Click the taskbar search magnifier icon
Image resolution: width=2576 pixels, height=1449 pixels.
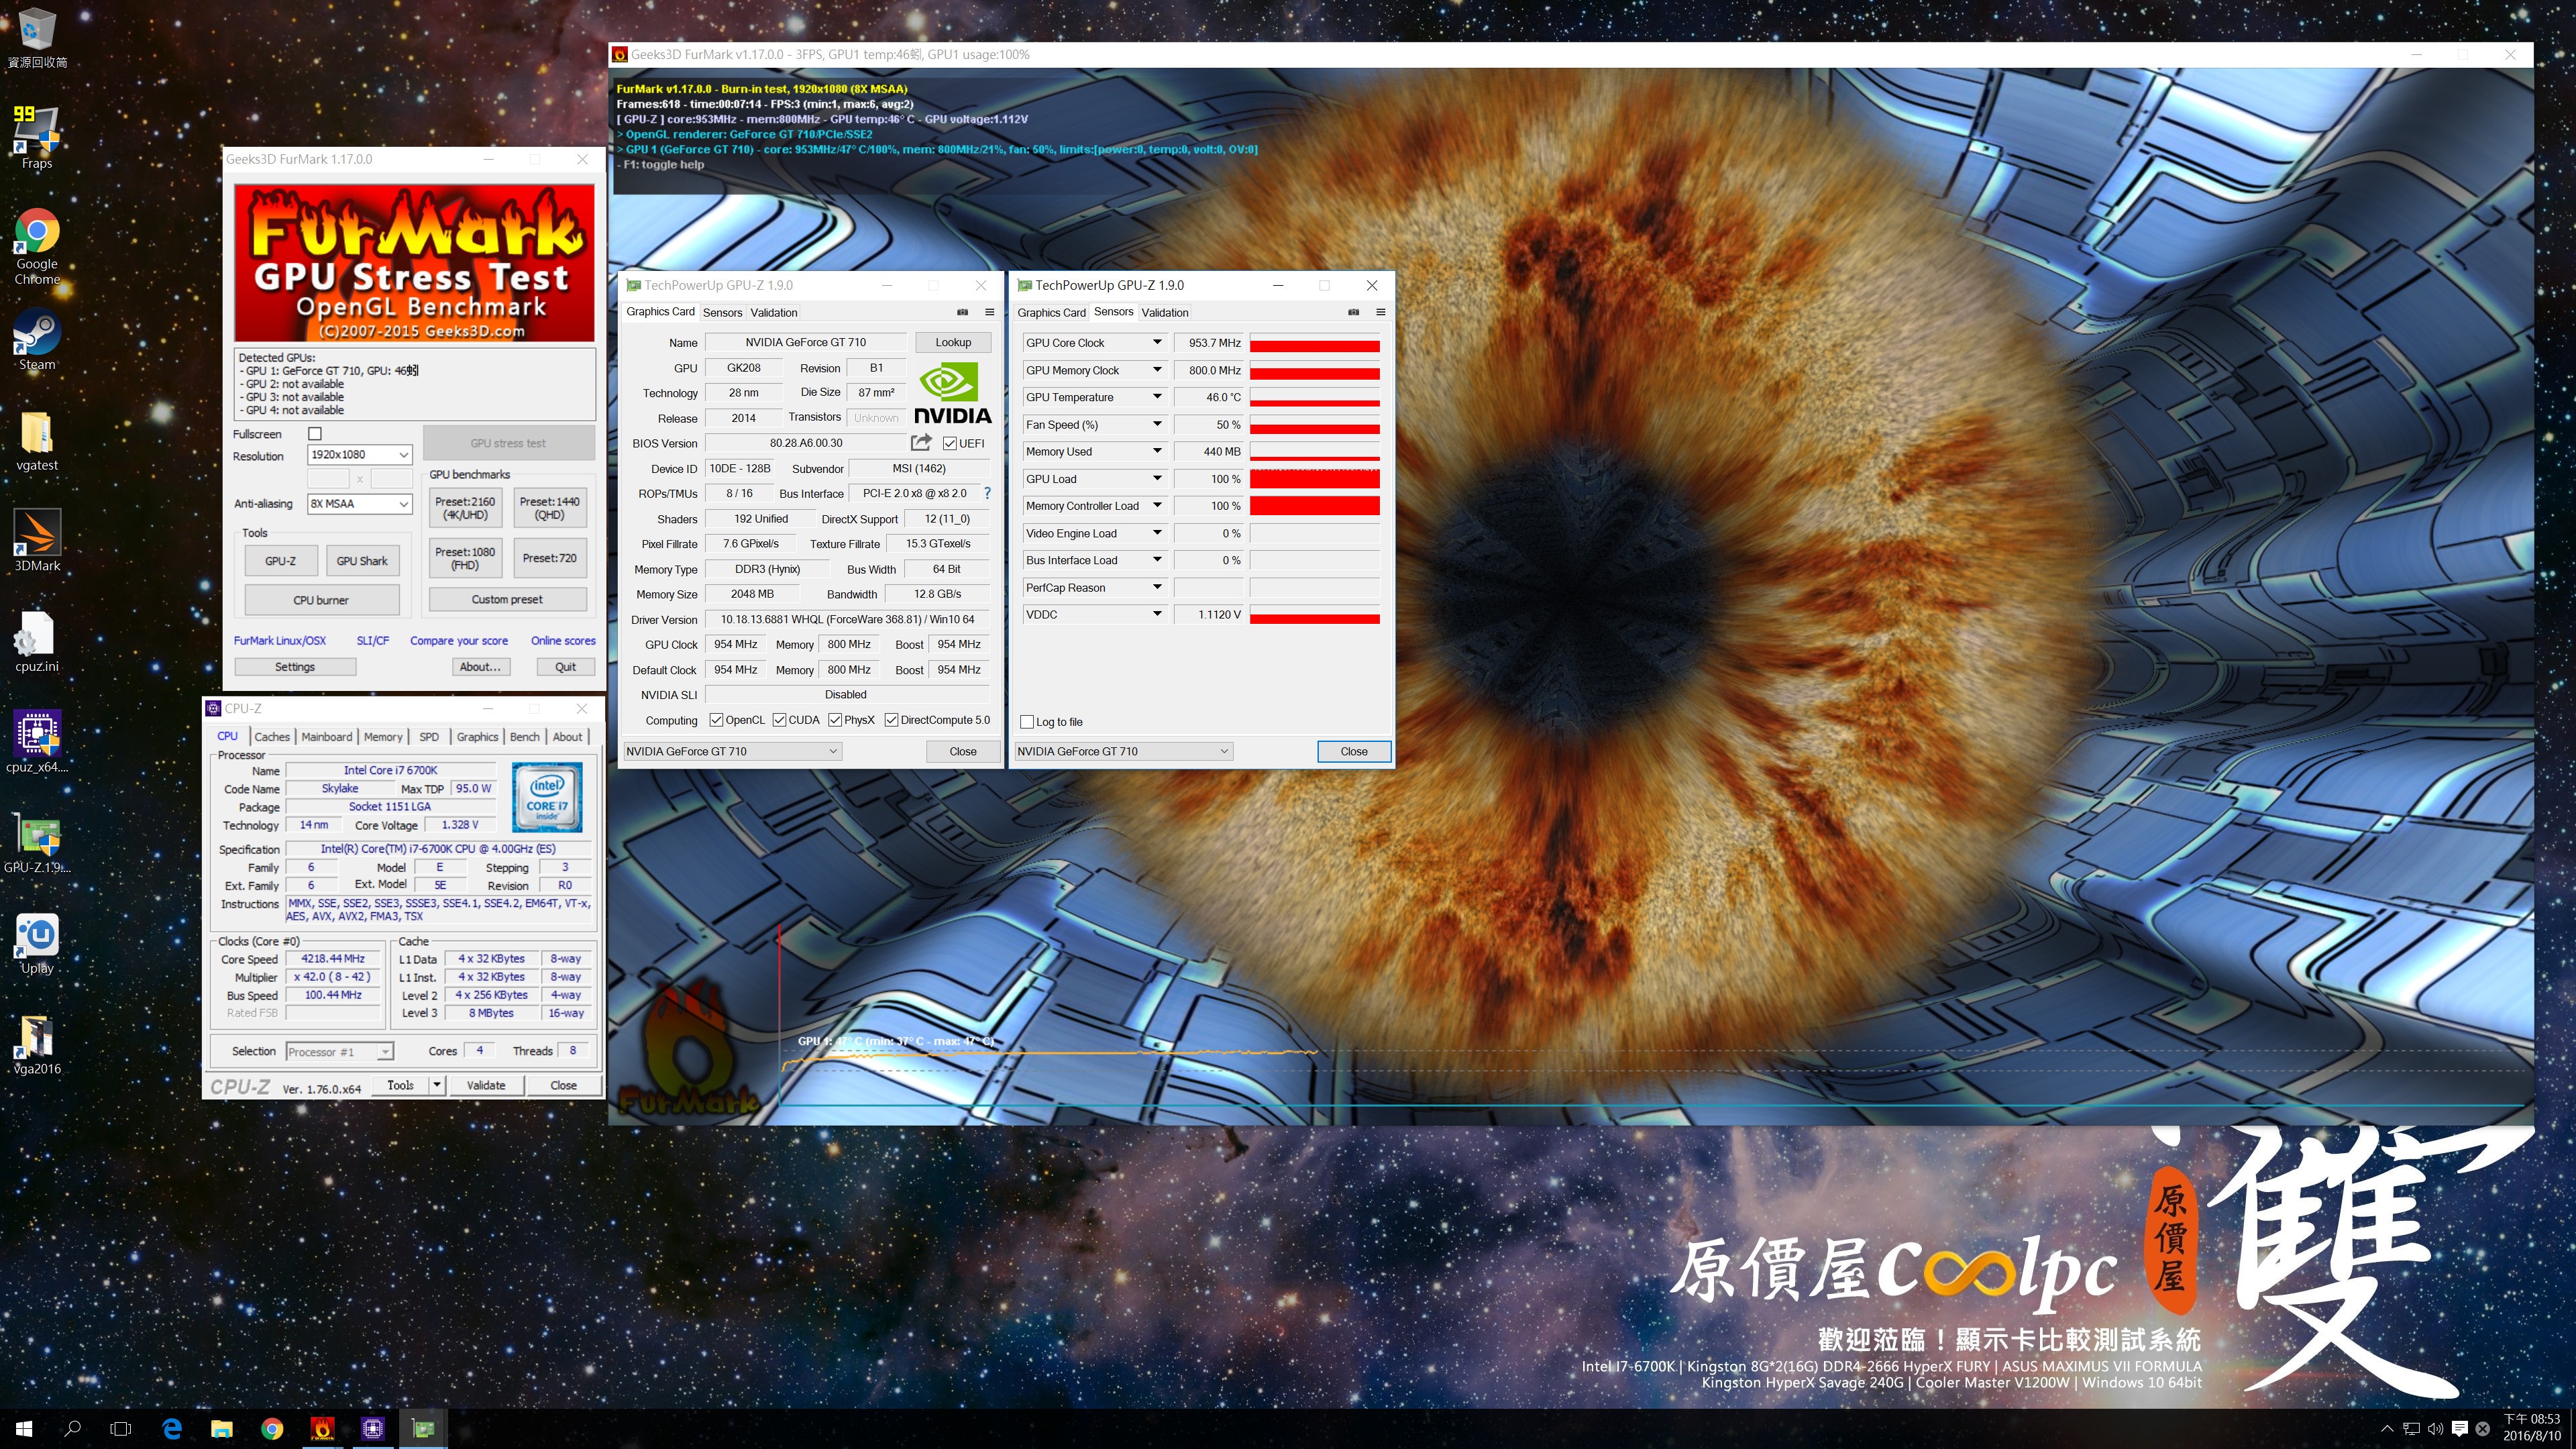point(72,1429)
